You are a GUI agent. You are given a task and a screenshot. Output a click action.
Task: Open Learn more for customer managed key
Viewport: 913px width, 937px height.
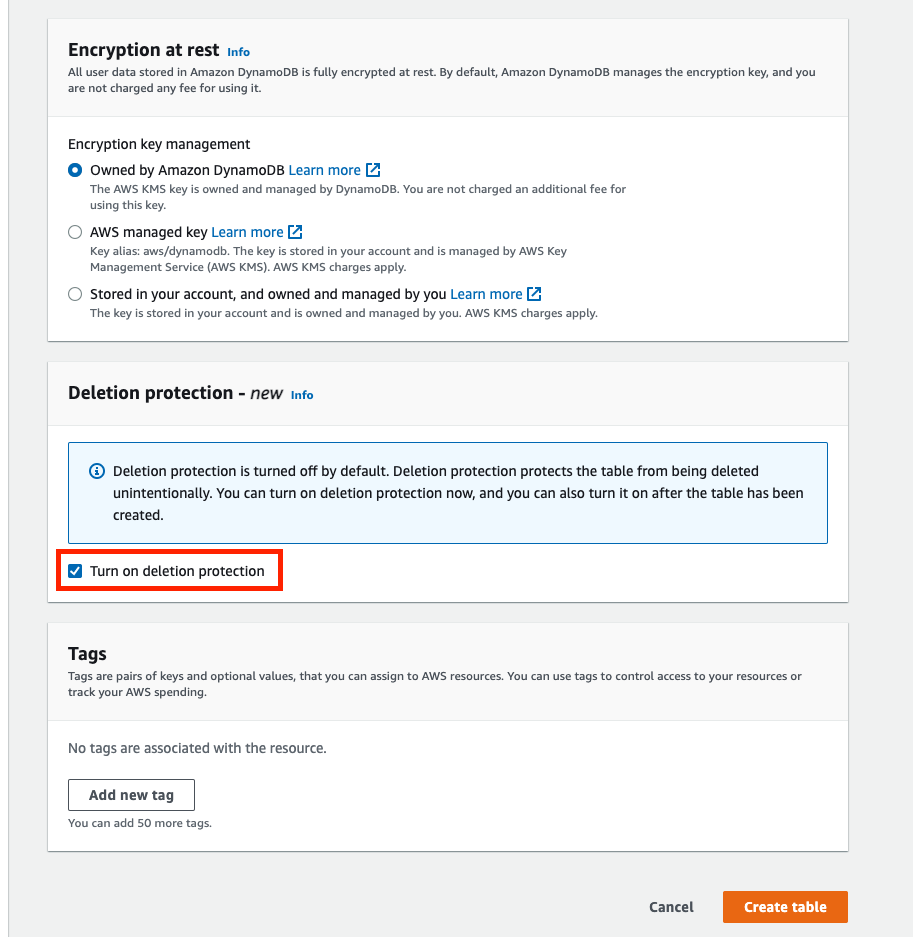pyautogui.click(x=485, y=294)
